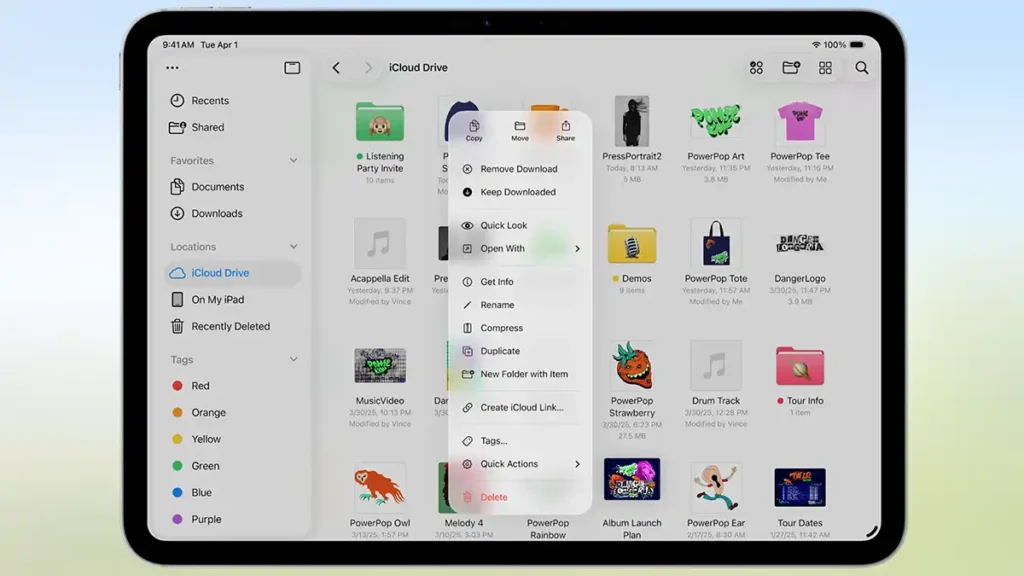
Task: Go back using the left arrow
Action: pos(336,68)
